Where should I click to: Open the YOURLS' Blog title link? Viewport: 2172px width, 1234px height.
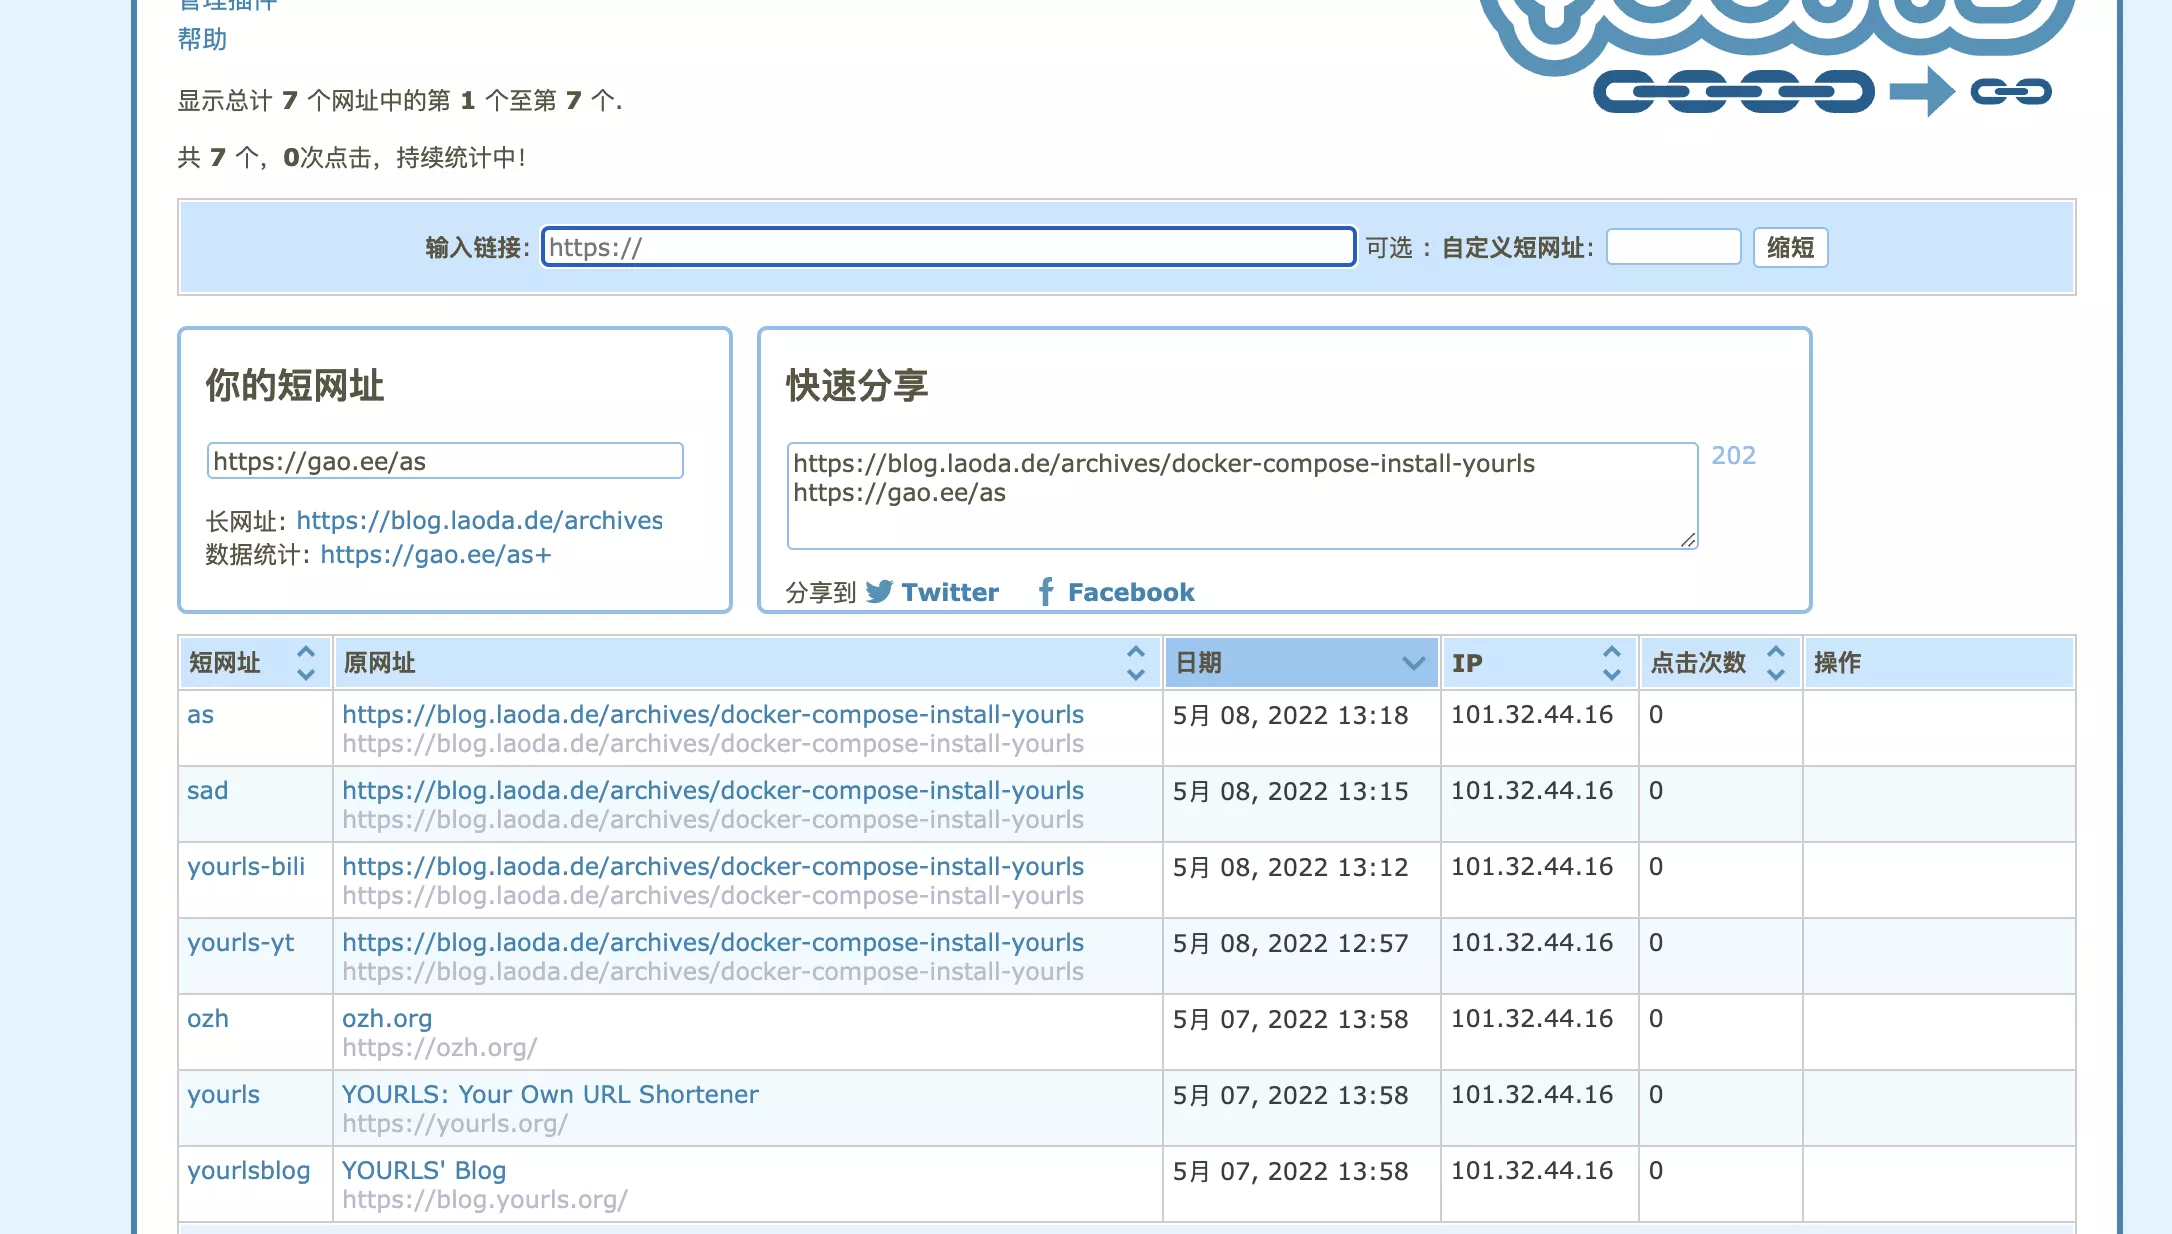[x=424, y=1171]
